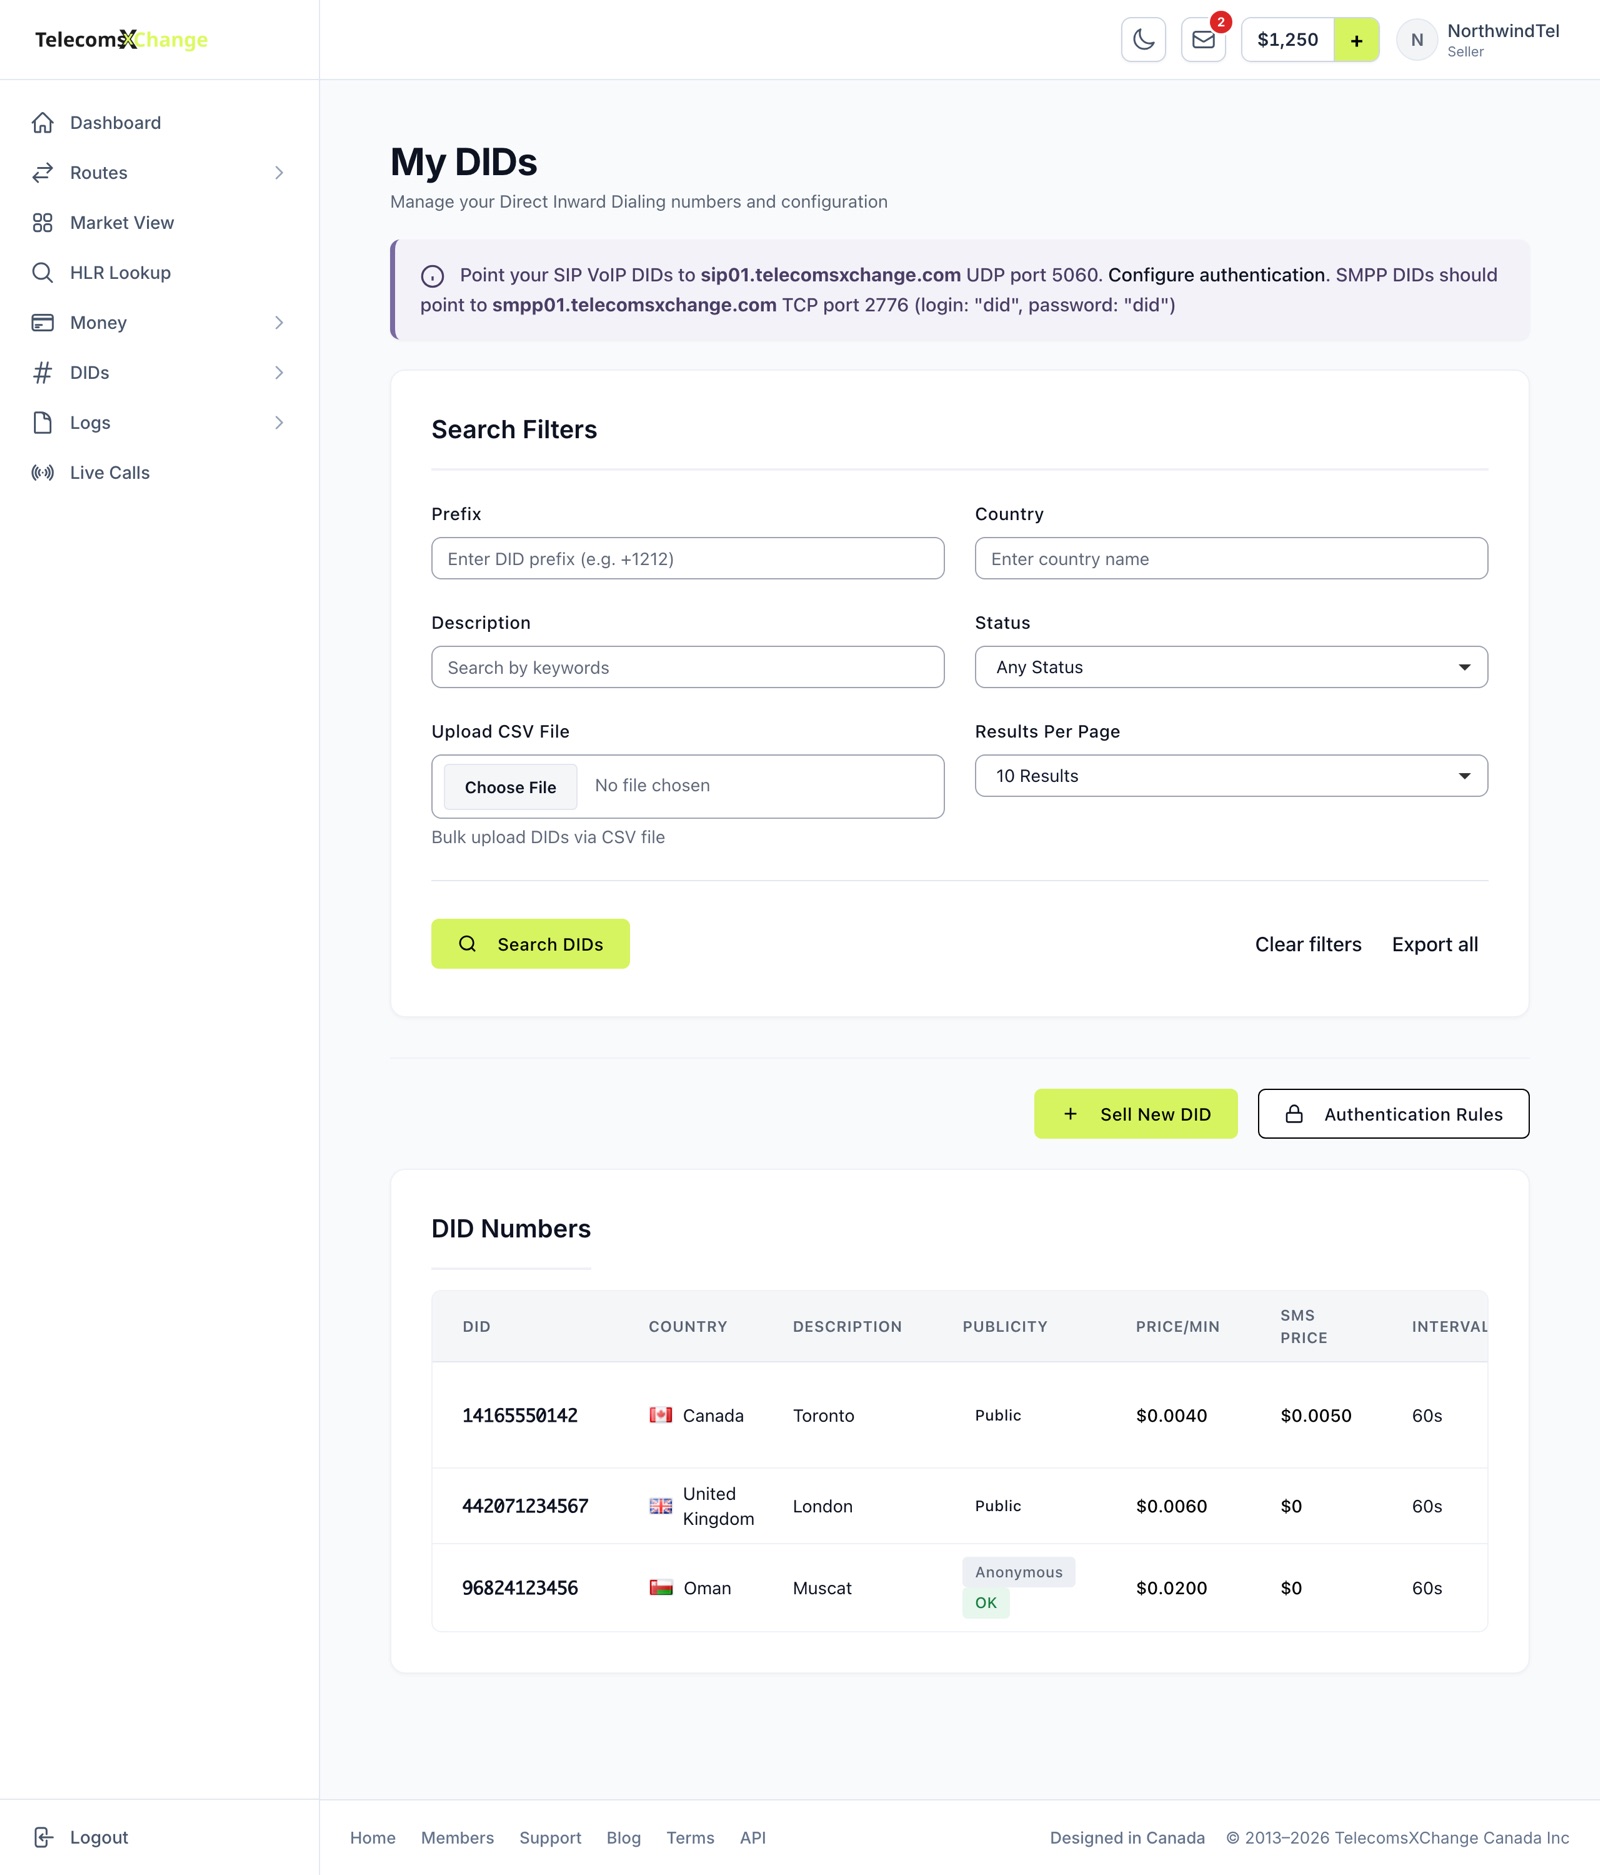Open Market View grid icon
Viewport: 1600px width, 1875px height.
[42, 223]
